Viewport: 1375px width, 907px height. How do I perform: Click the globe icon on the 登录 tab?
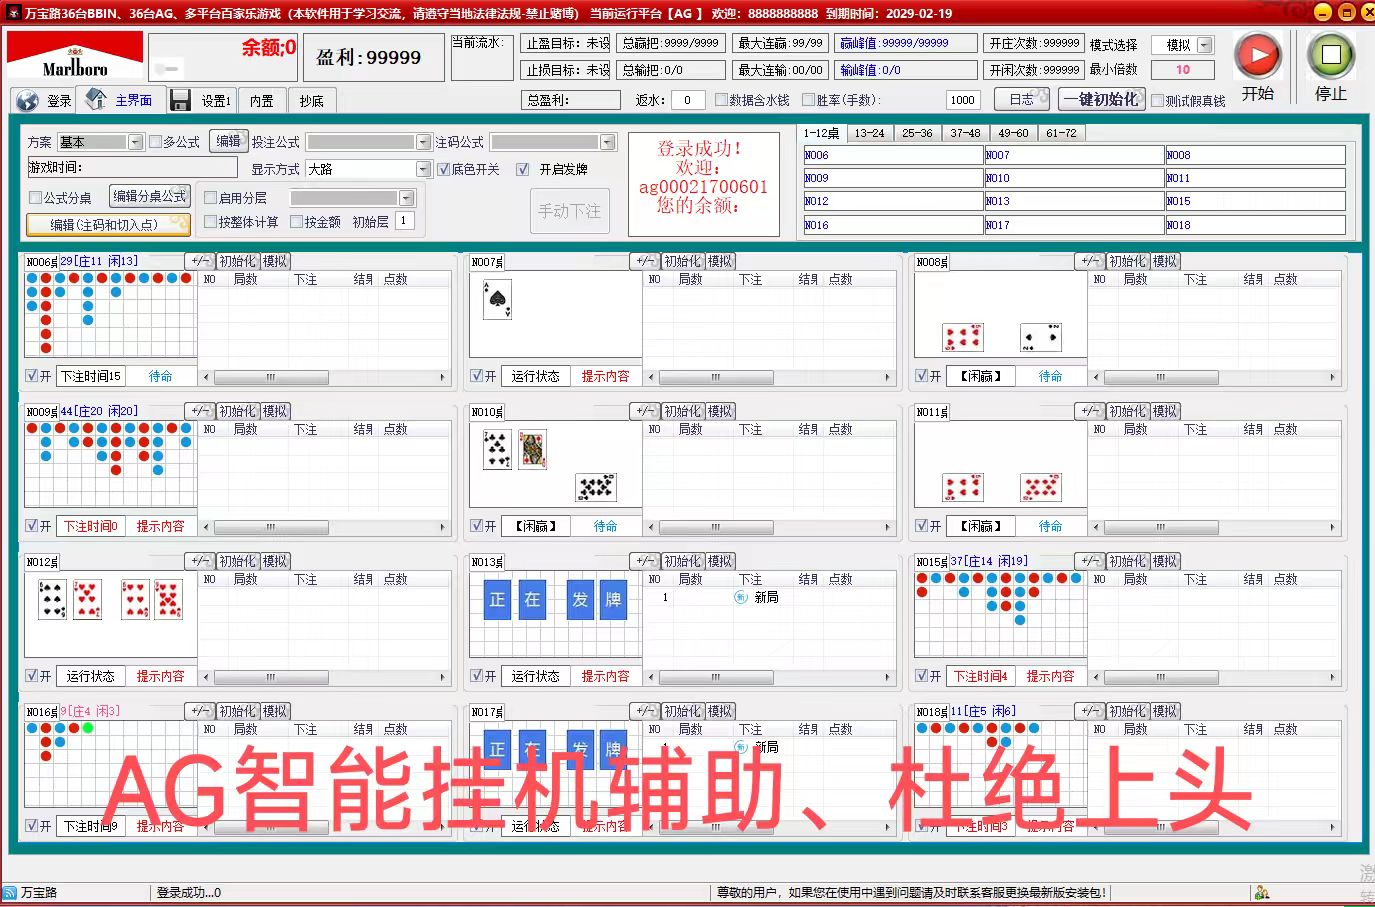29,101
